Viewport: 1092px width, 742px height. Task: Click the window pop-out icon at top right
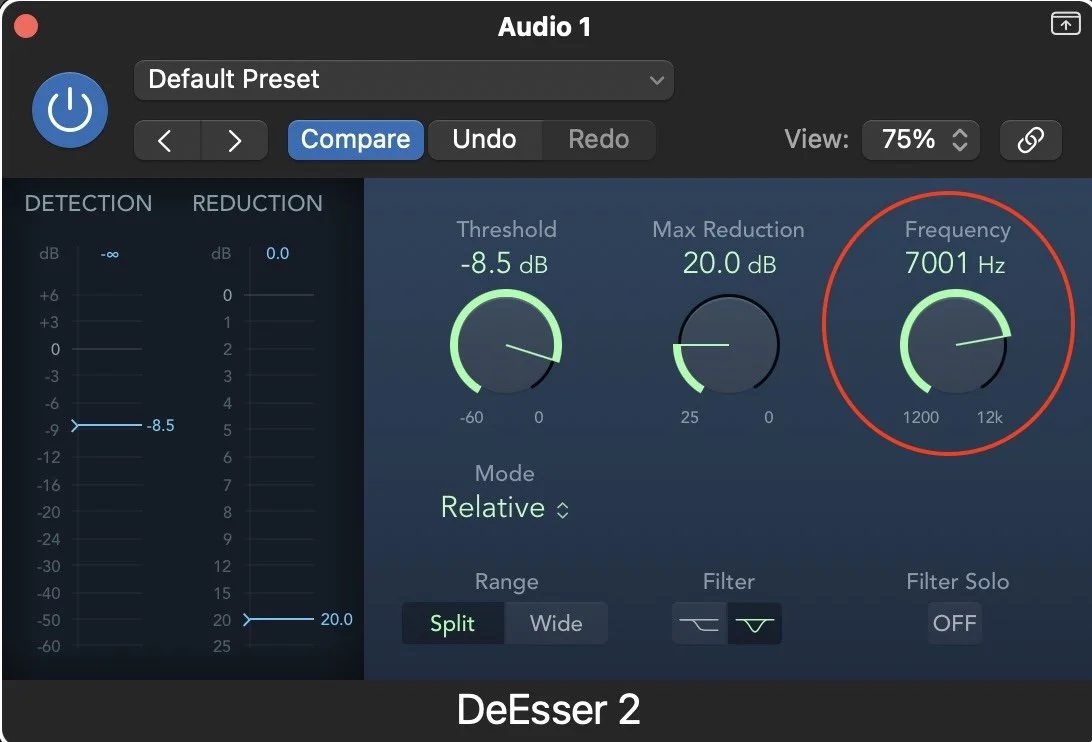coord(1065,24)
